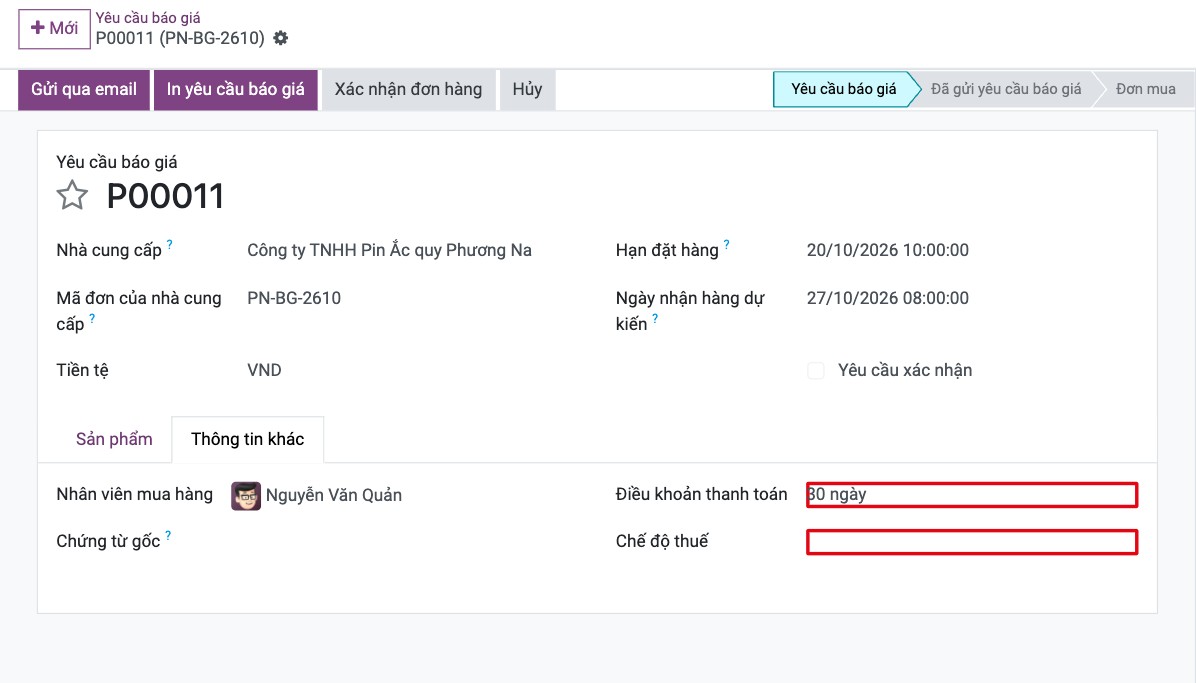
Task: Click the help mark beside Chứng từ gốc
Action: pos(168,536)
